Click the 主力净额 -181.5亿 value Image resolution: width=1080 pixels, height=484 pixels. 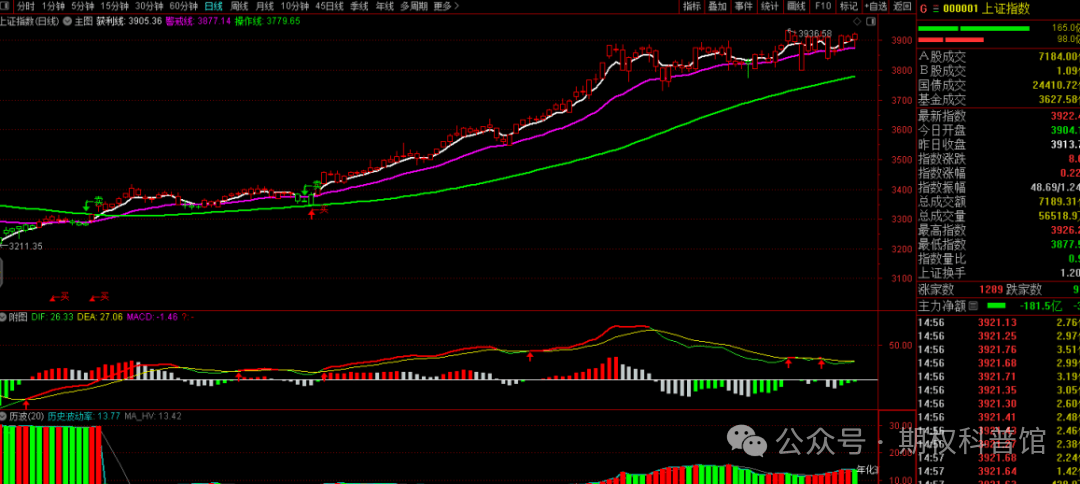tap(1039, 305)
